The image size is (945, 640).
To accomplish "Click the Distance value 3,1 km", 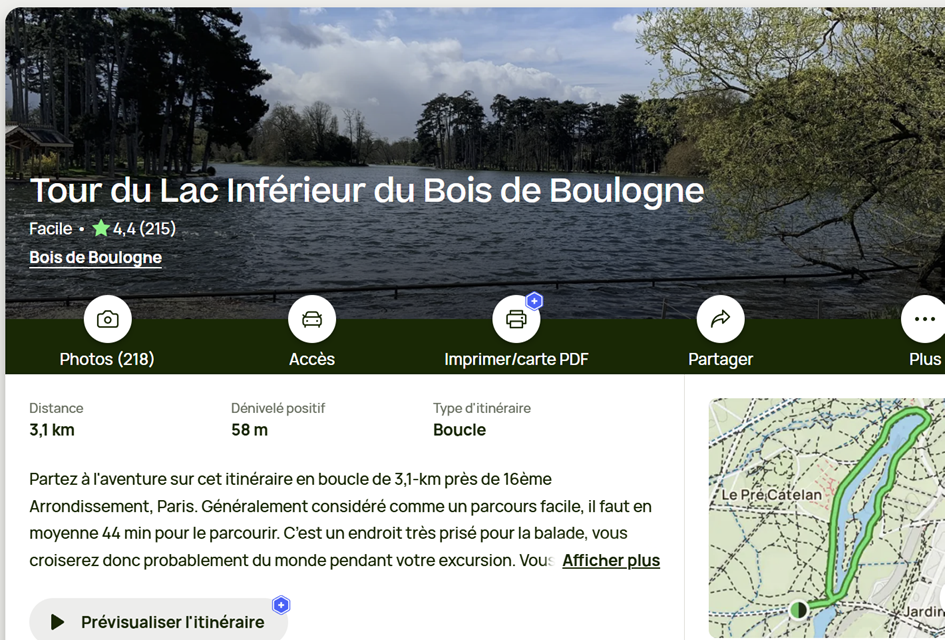I will click(x=52, y=430).
